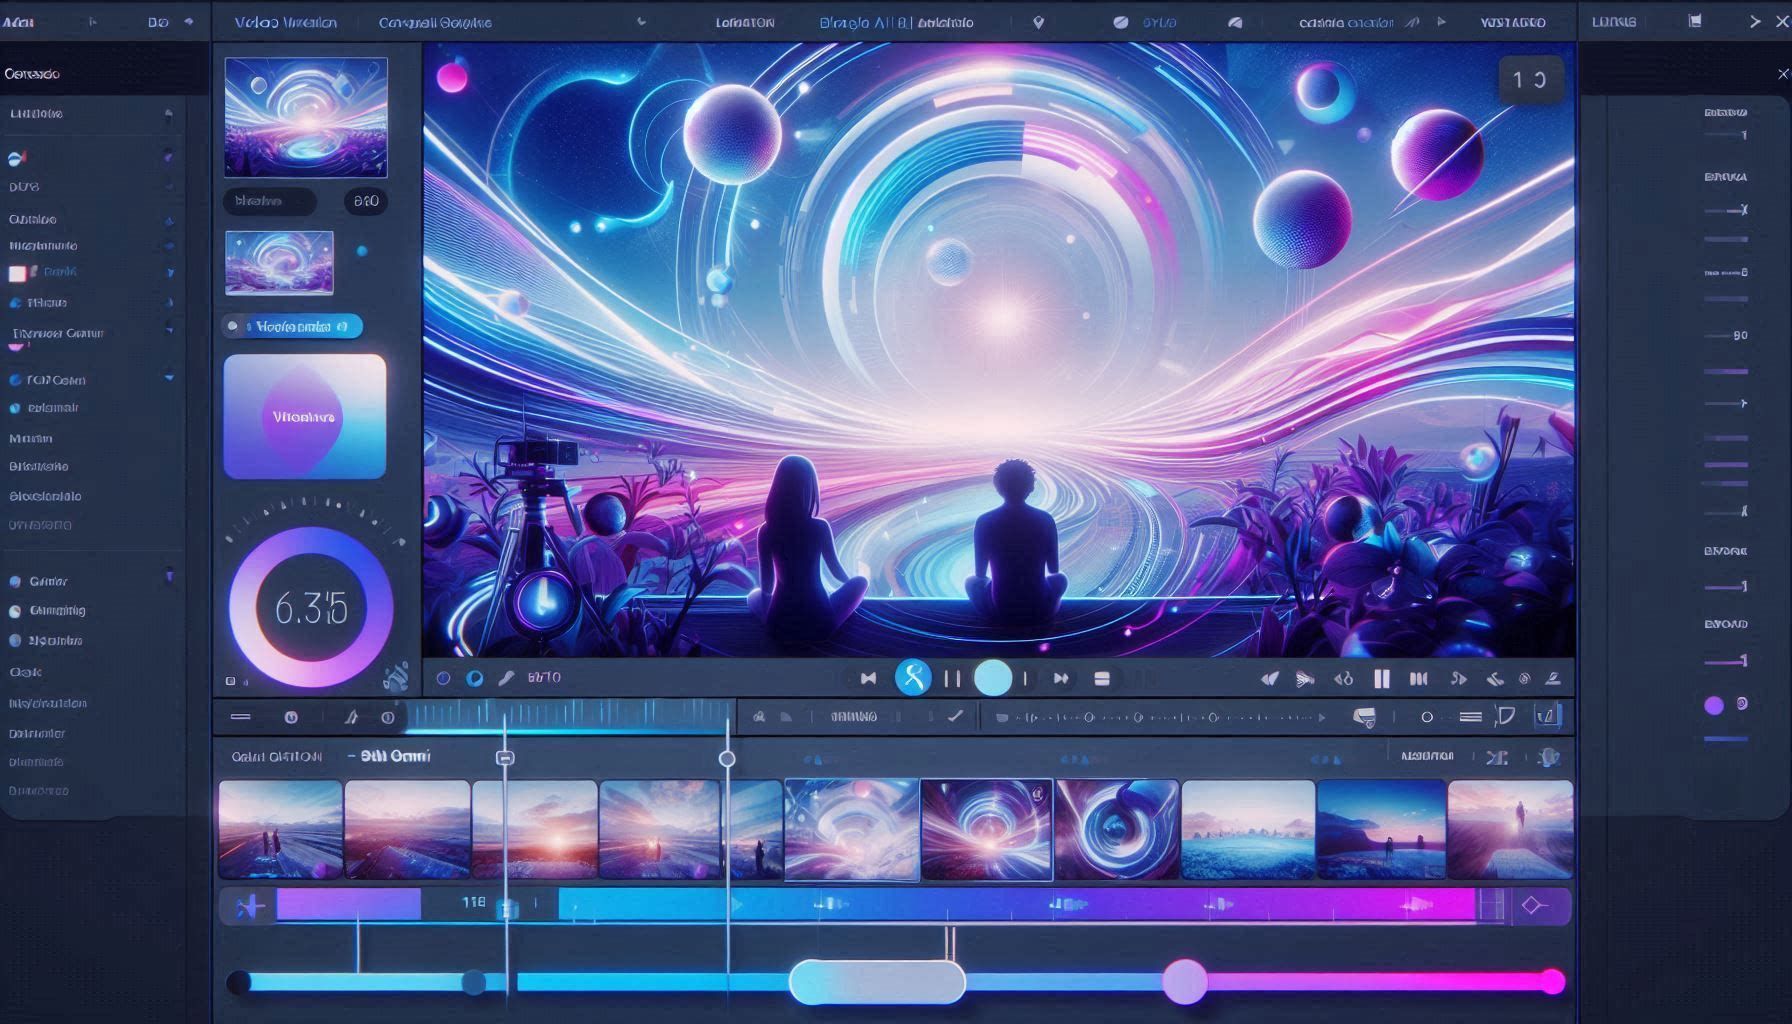This screenshot has height=1024, width=1792.
Task: Click the white pill handle on the bottom slider
Action: click(x=877, y=982)
